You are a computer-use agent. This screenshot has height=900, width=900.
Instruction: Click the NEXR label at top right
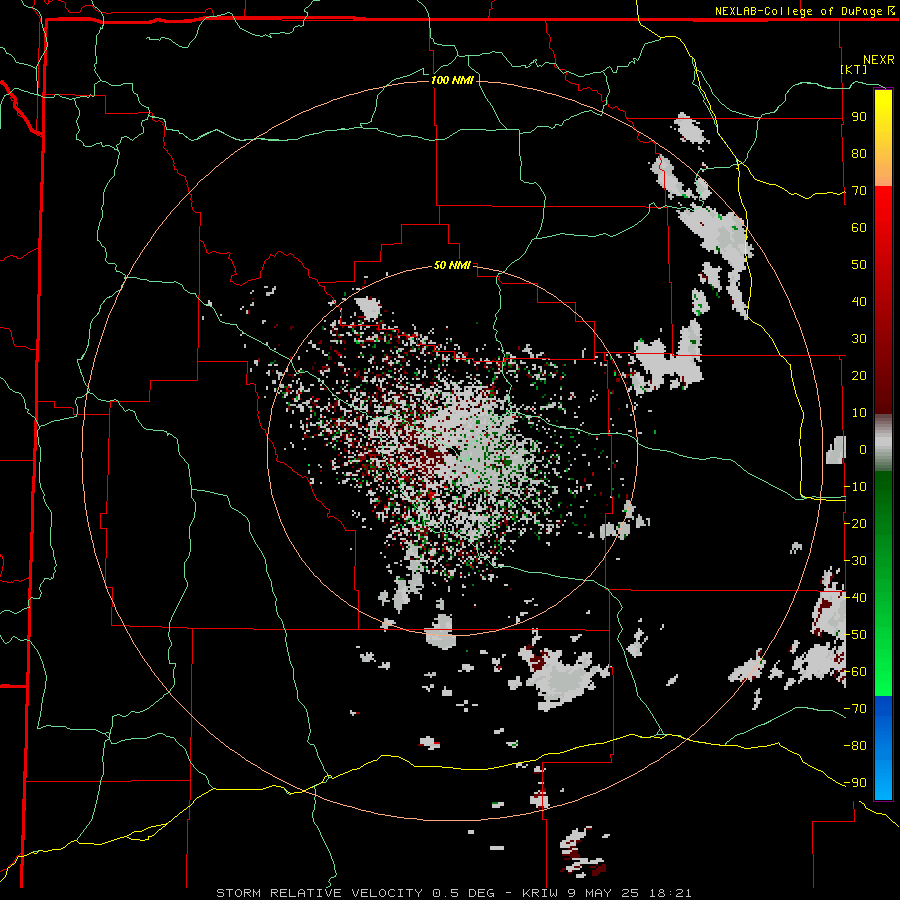tap(879, 60)
